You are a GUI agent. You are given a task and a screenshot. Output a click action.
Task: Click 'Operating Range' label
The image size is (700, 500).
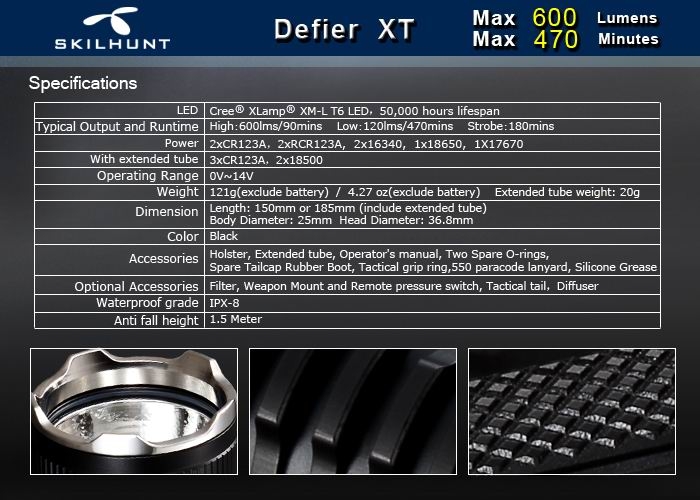coord(148,176)
